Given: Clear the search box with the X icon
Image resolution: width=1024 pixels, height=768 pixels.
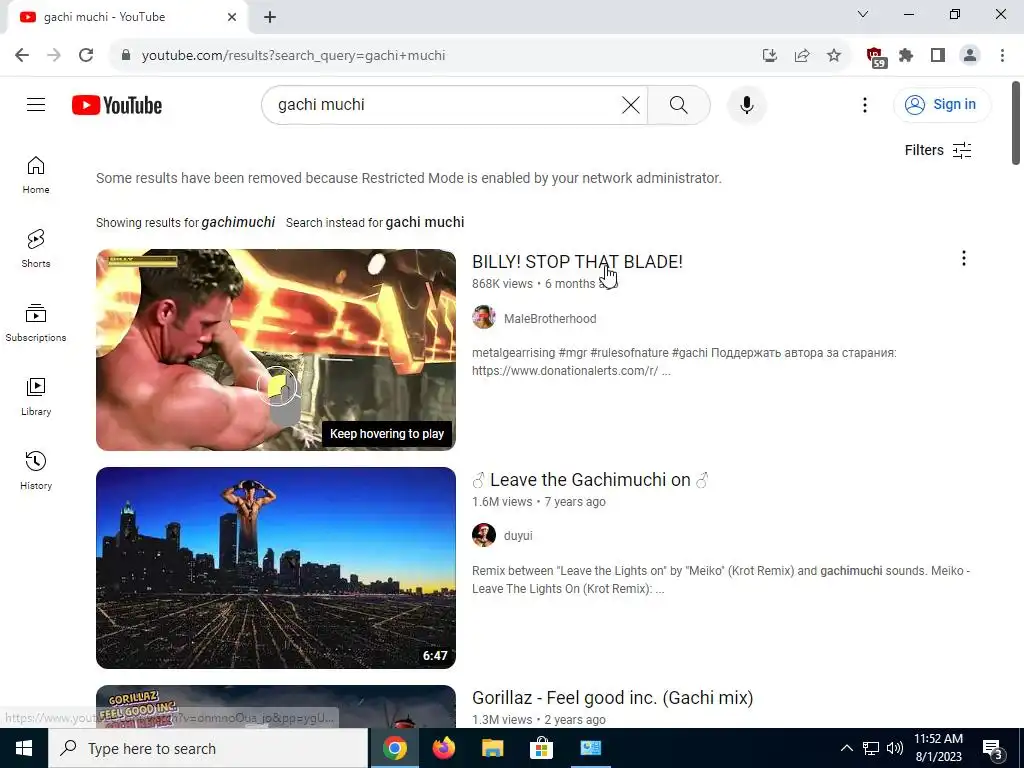Looking at the screenshot, I should point(630,104).
